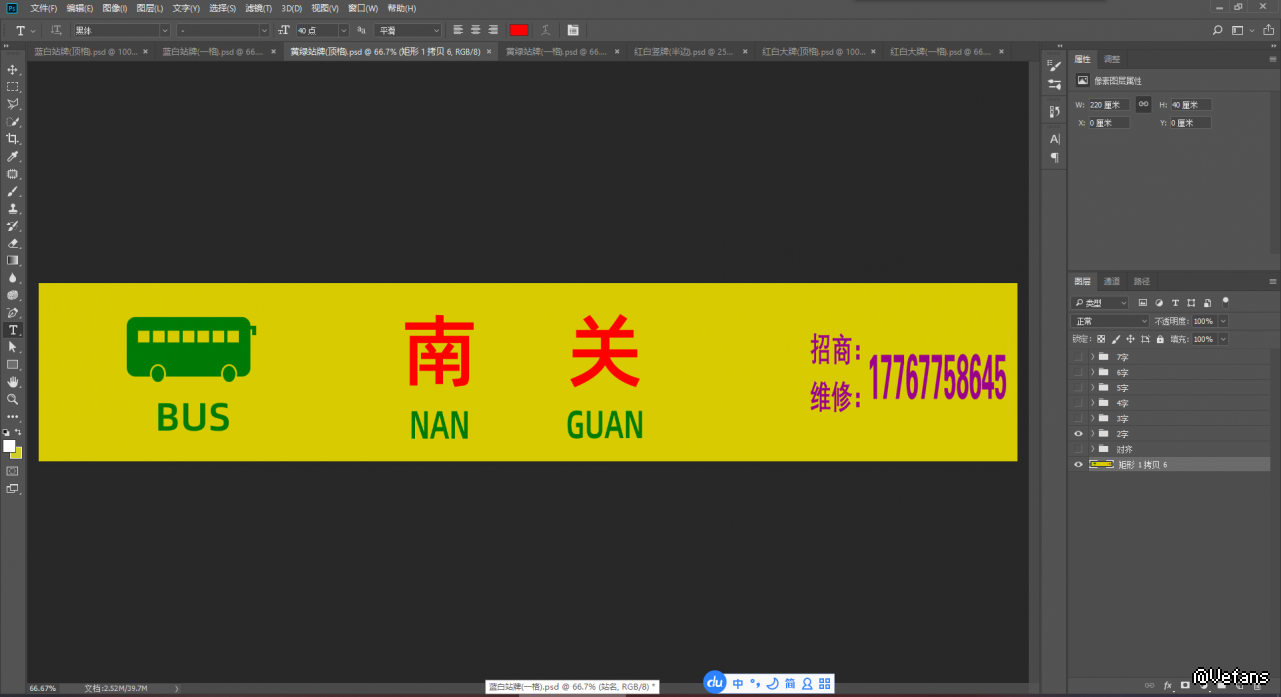The height and width of the screenshot is (697, 1281).
Task: Select the Eraser tool
Action: click(13, 243)
